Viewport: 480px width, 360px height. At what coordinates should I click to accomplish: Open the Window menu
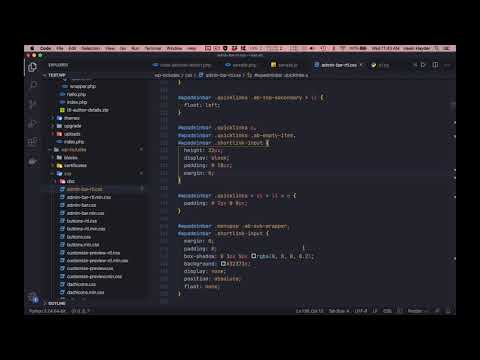pyautogui.click(x=175, y=48)
